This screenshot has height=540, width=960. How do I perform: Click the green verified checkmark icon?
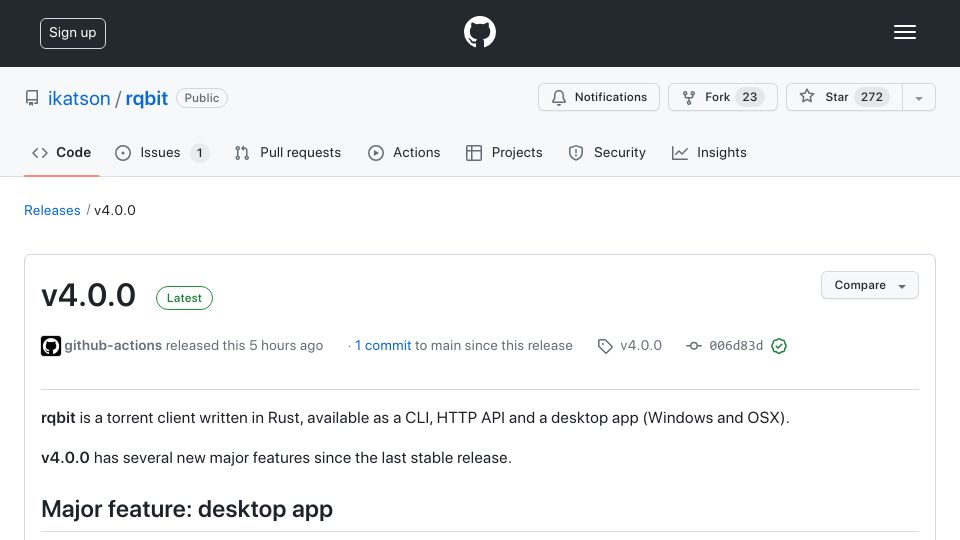[x=779, y=346]
